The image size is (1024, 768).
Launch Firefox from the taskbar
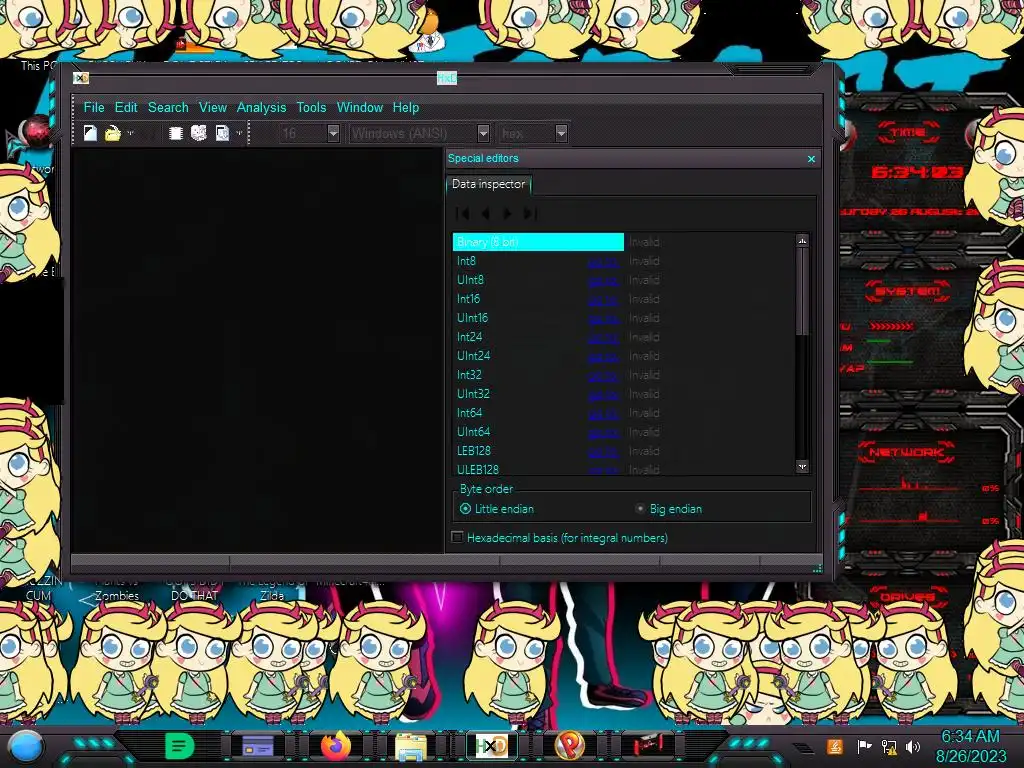pyautogui.click(x=336, y=746)
